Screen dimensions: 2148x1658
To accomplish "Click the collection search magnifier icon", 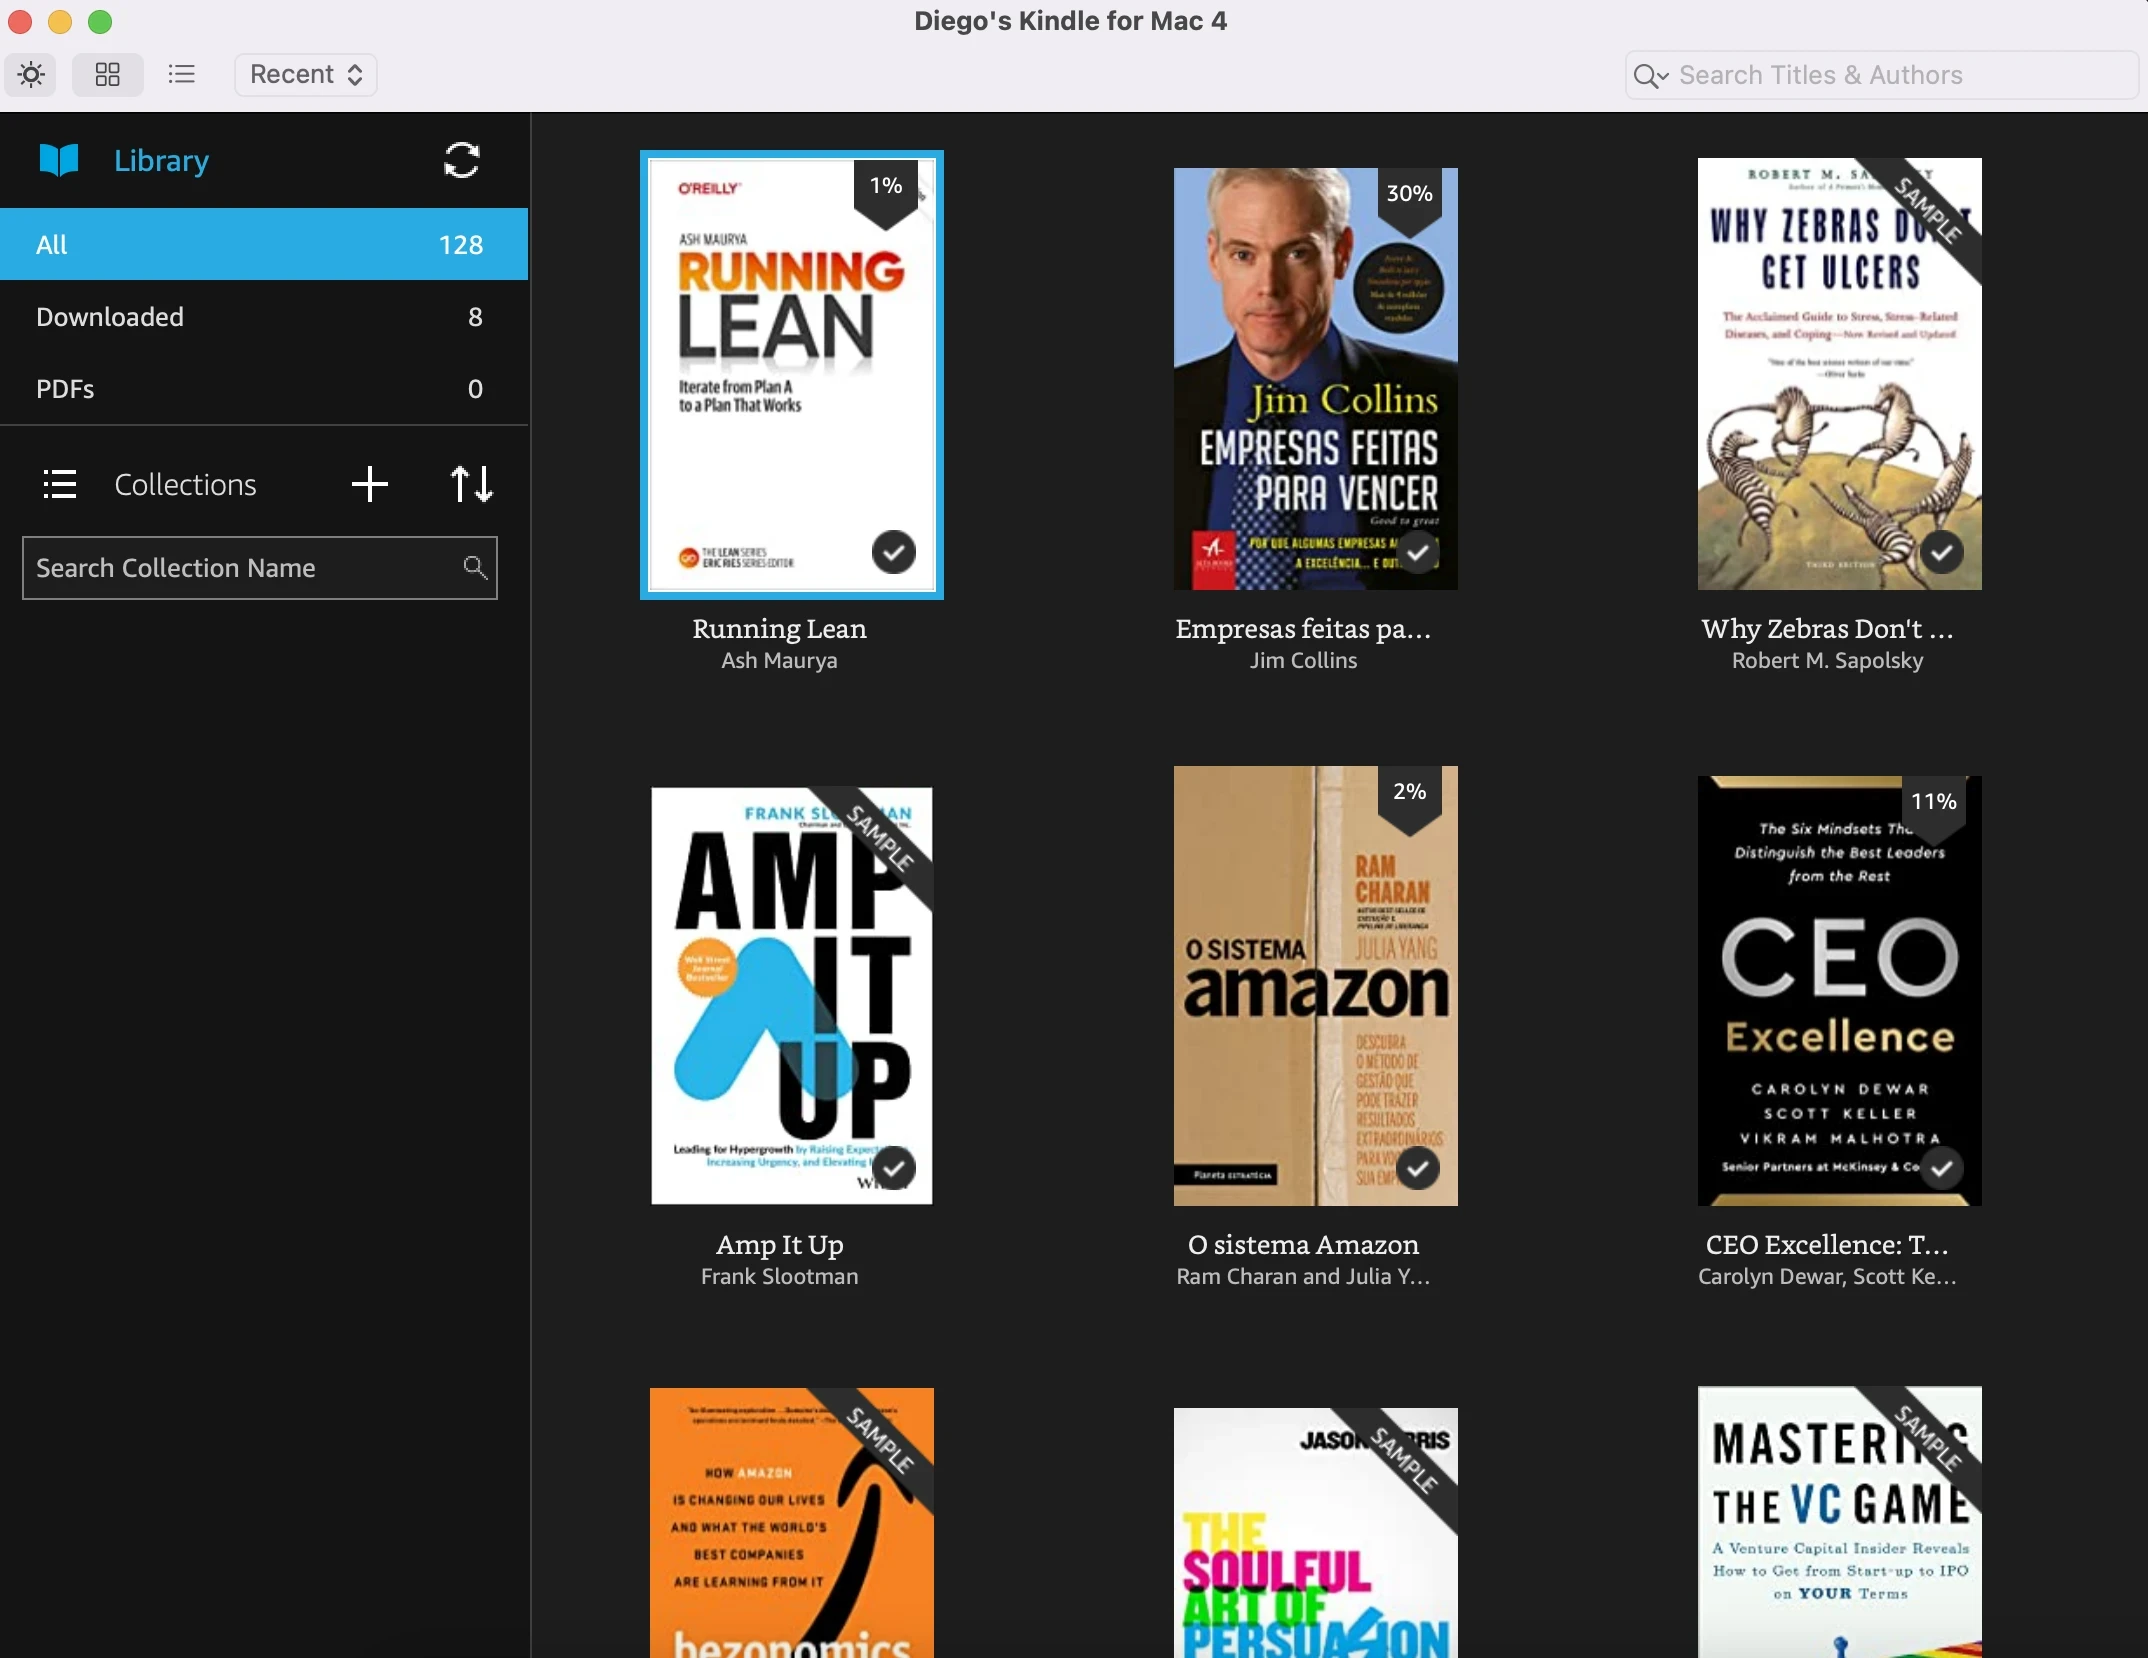I will (x=475, y=568).
